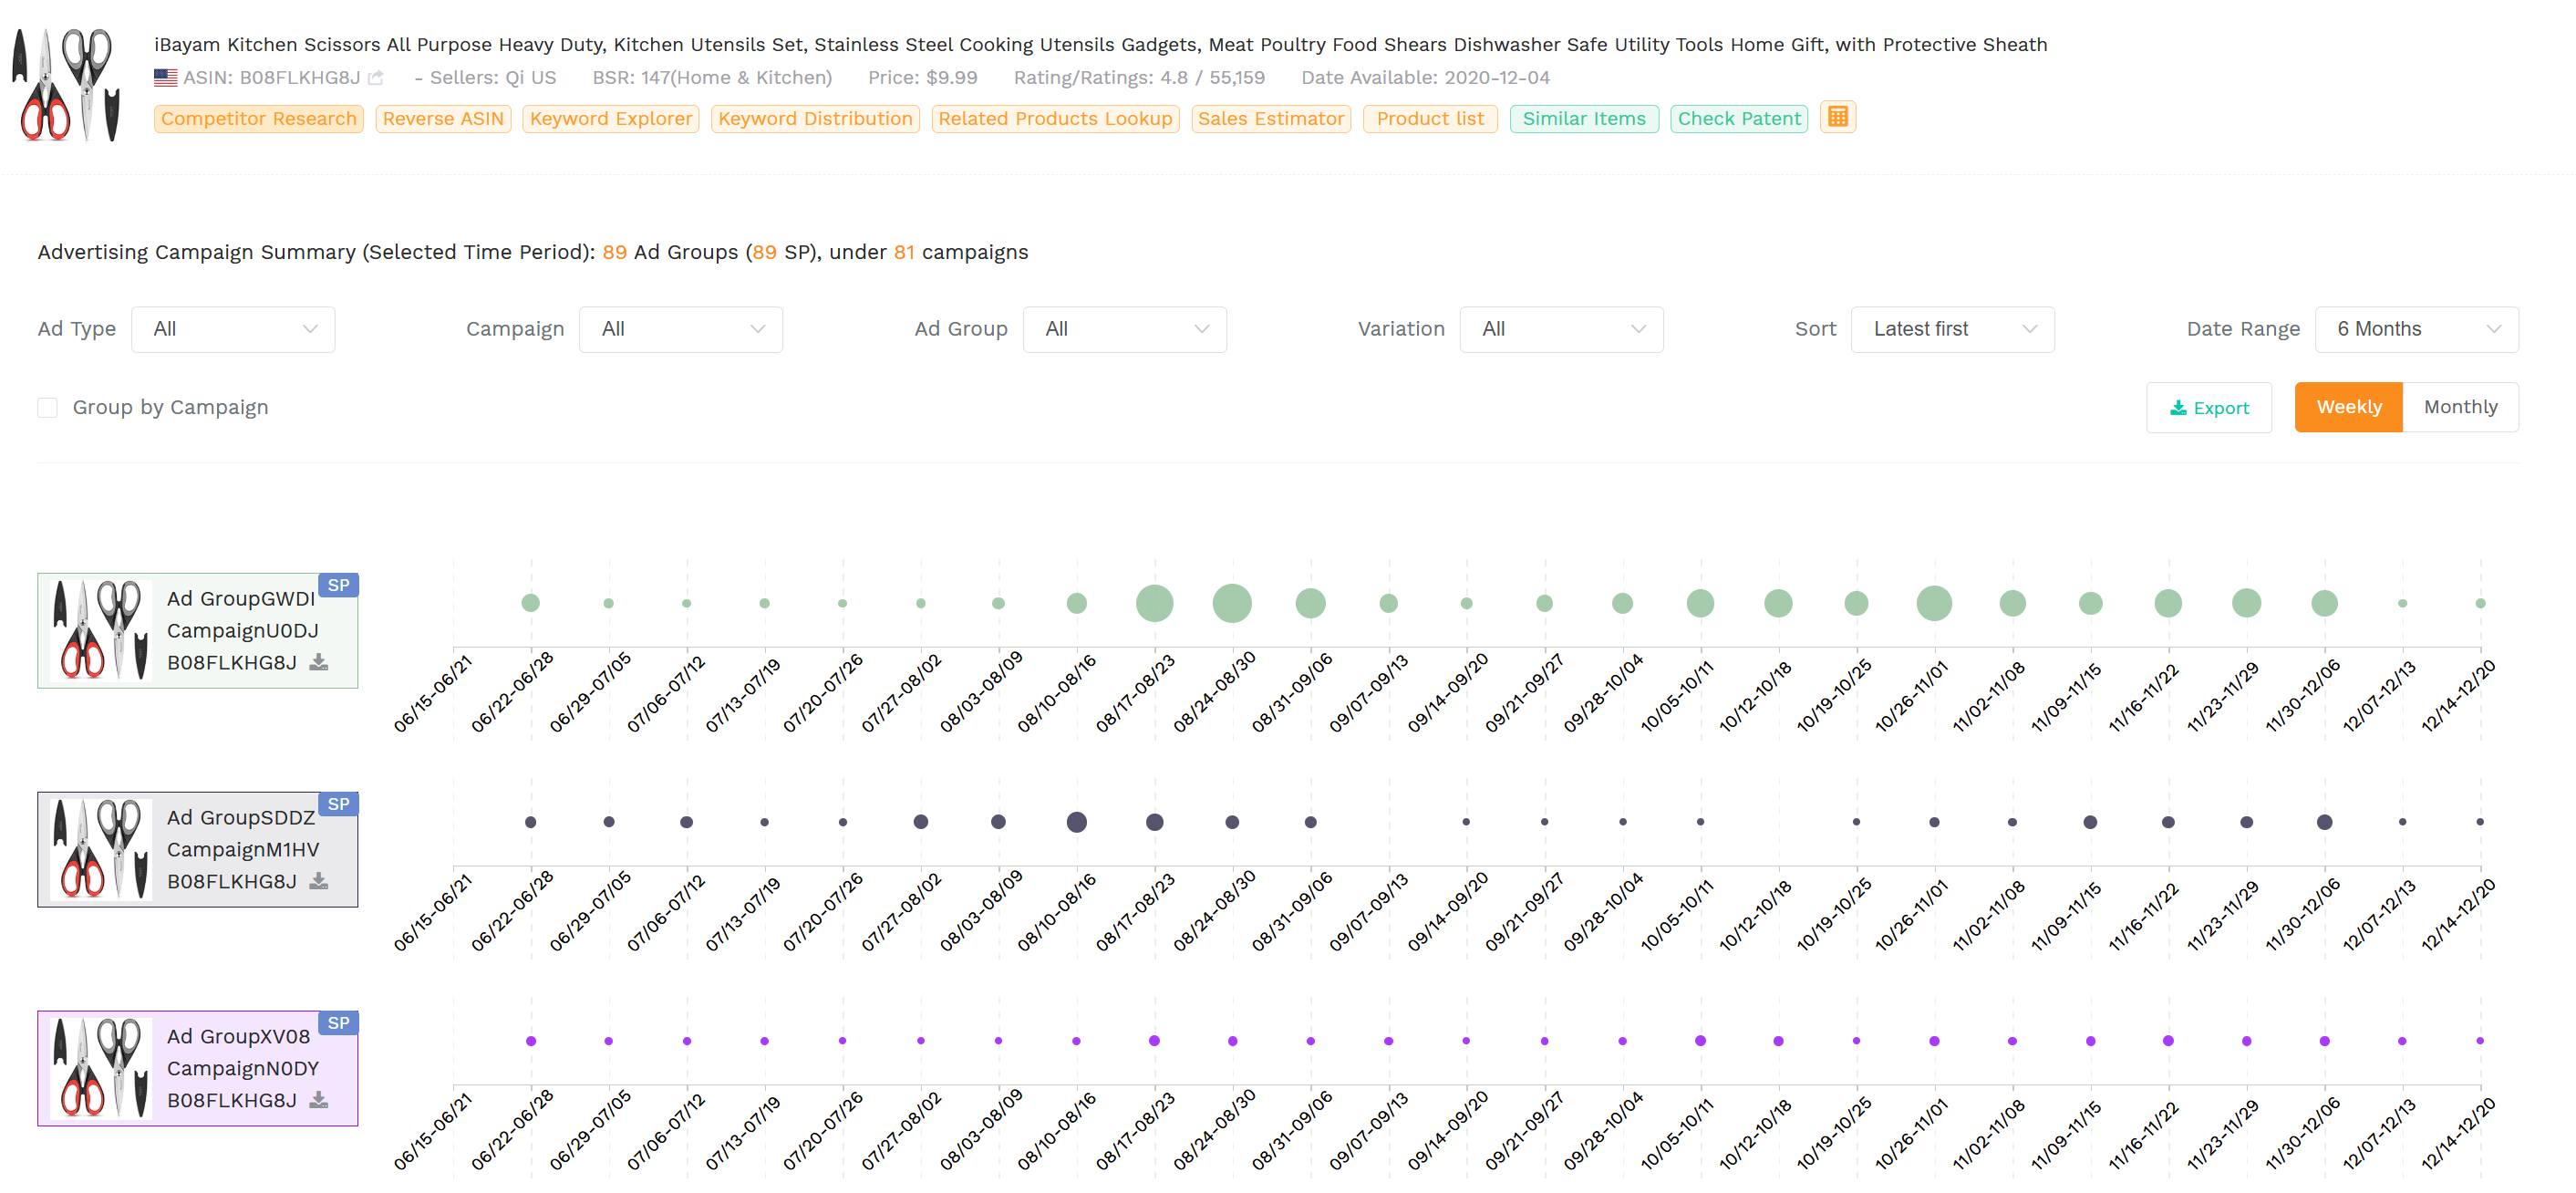Switch the view toggle to Monthly

pos(2461,407)
